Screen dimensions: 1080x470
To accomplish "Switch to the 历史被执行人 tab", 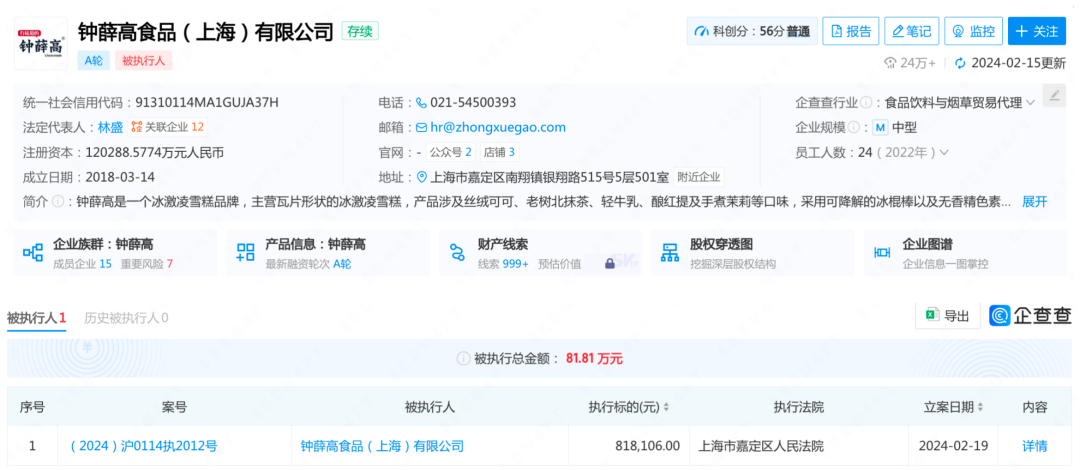I will click(126, 318).
